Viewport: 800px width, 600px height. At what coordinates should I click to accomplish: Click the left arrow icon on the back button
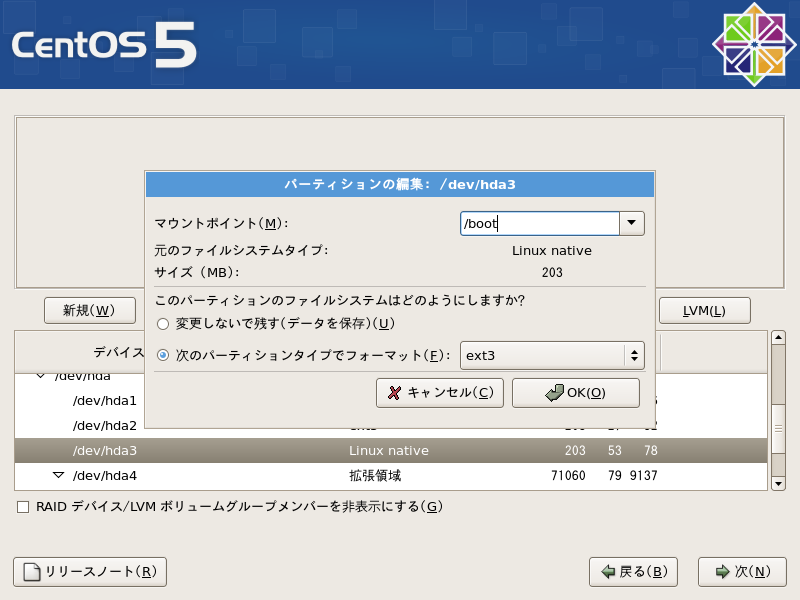[608, 572]
